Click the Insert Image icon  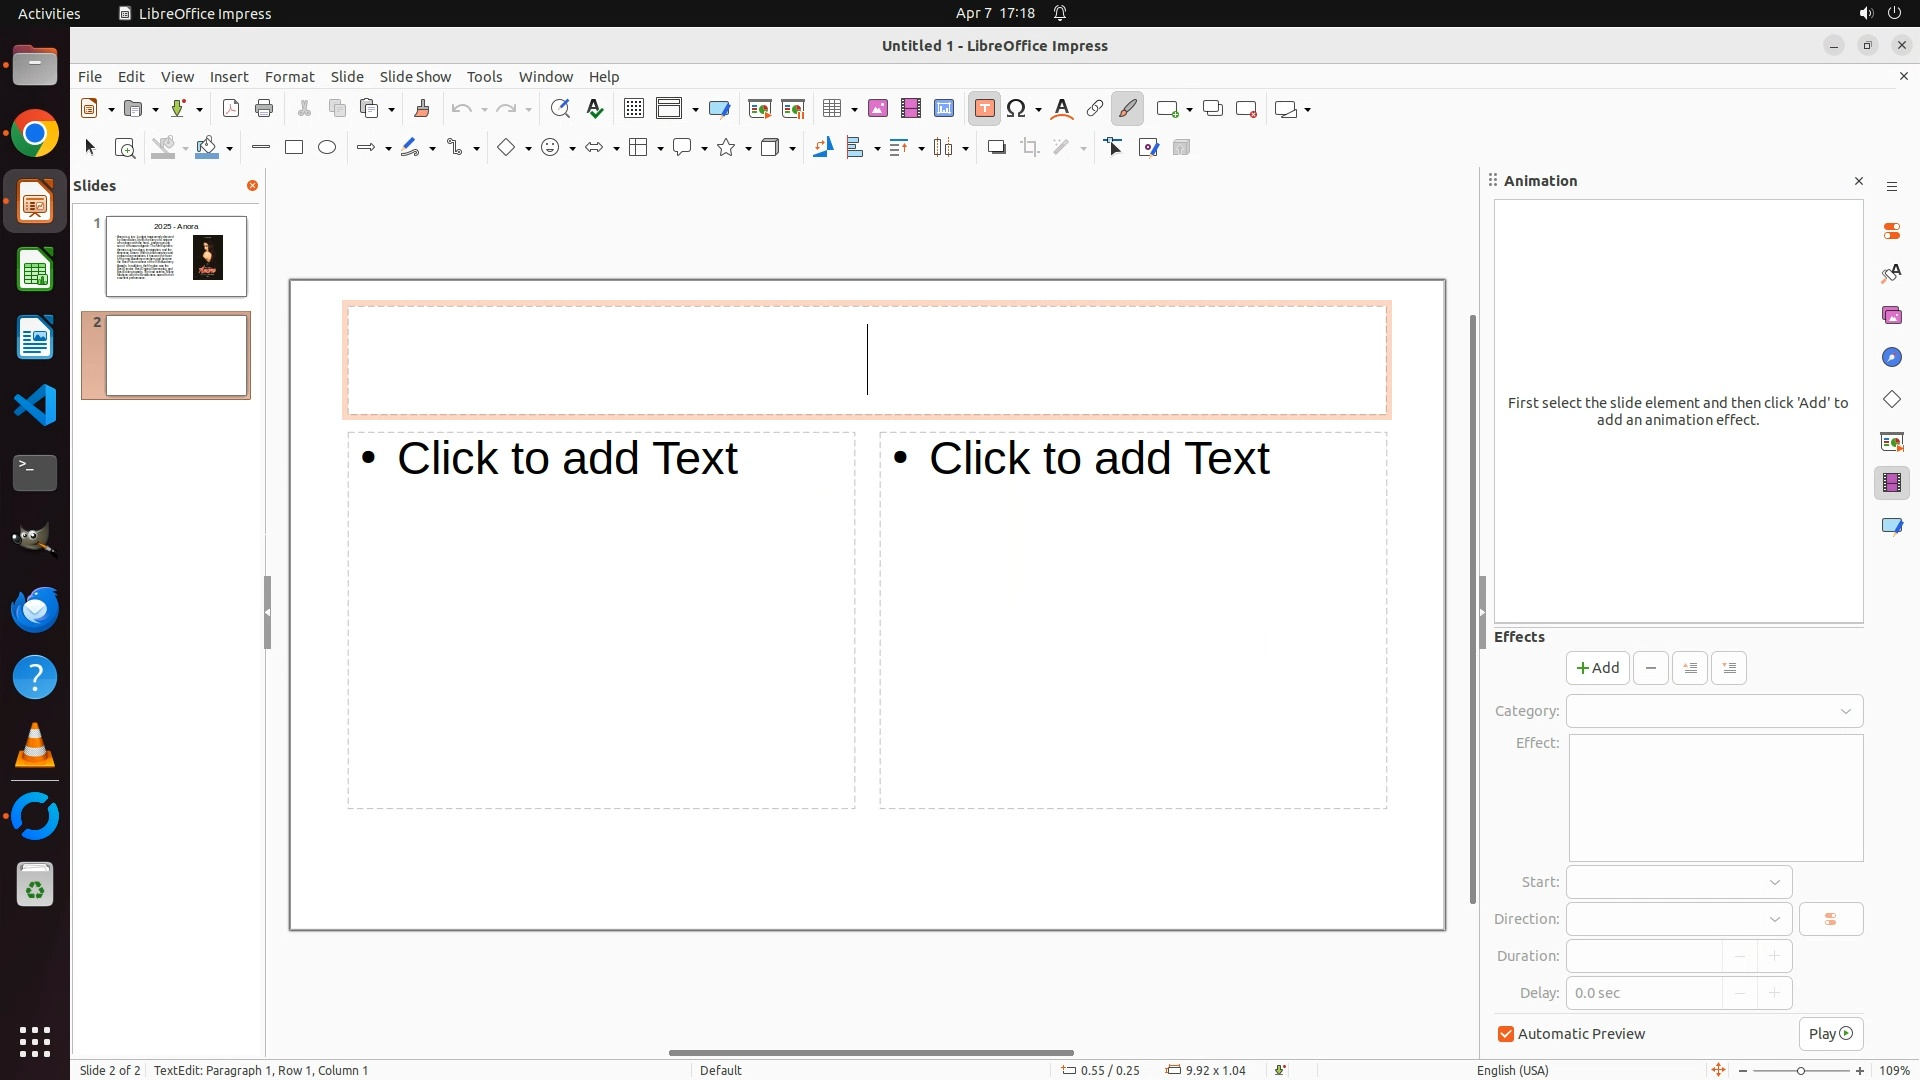tap(878, 109)
